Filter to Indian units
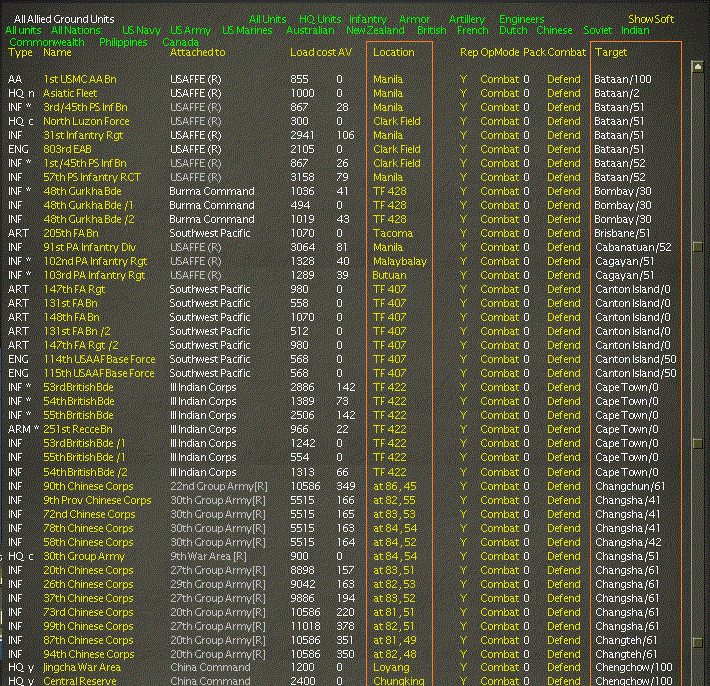Screen dimensions: 710x686 click(635, 30)
